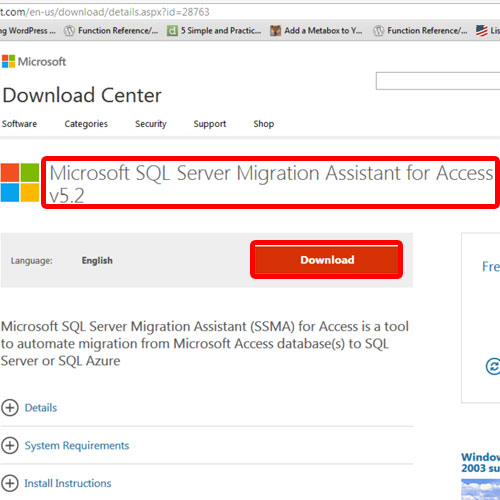The width and height of the screenshot is (500, 500).
Task: Click the System Requirements link text
Action: [77, 445]
